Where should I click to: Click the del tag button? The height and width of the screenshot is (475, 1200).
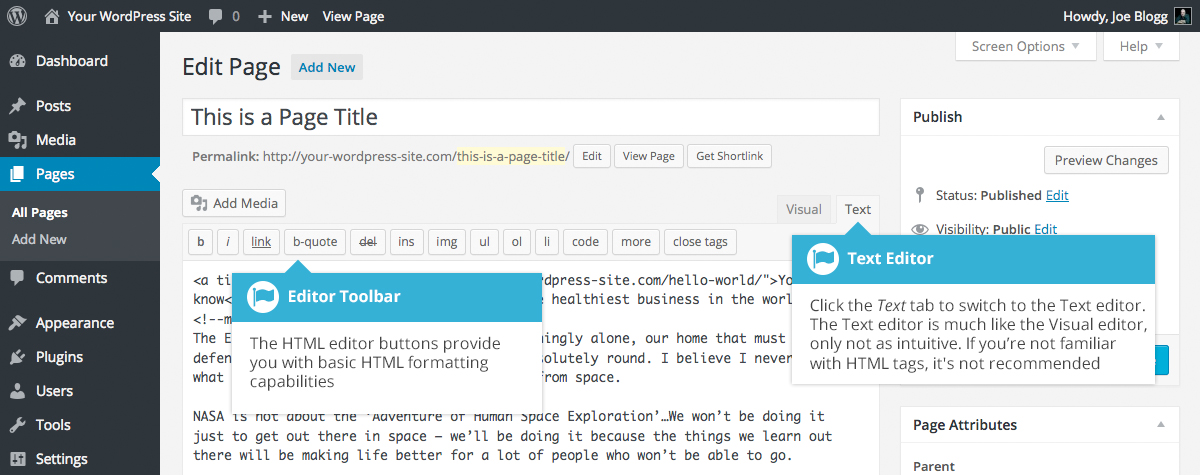pos(367,242)
